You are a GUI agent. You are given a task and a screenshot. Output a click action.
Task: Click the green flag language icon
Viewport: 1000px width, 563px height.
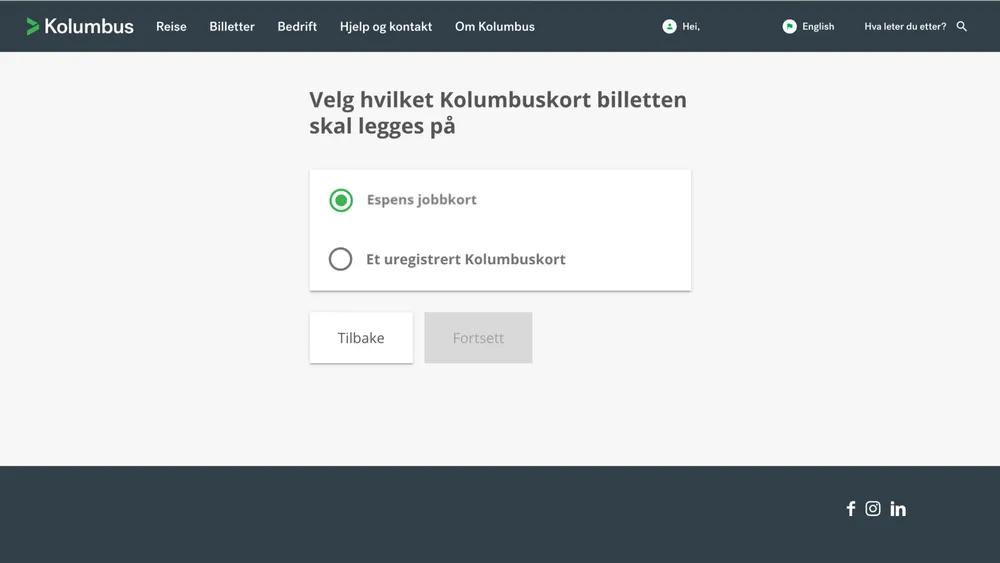click(x=789, y=27)
